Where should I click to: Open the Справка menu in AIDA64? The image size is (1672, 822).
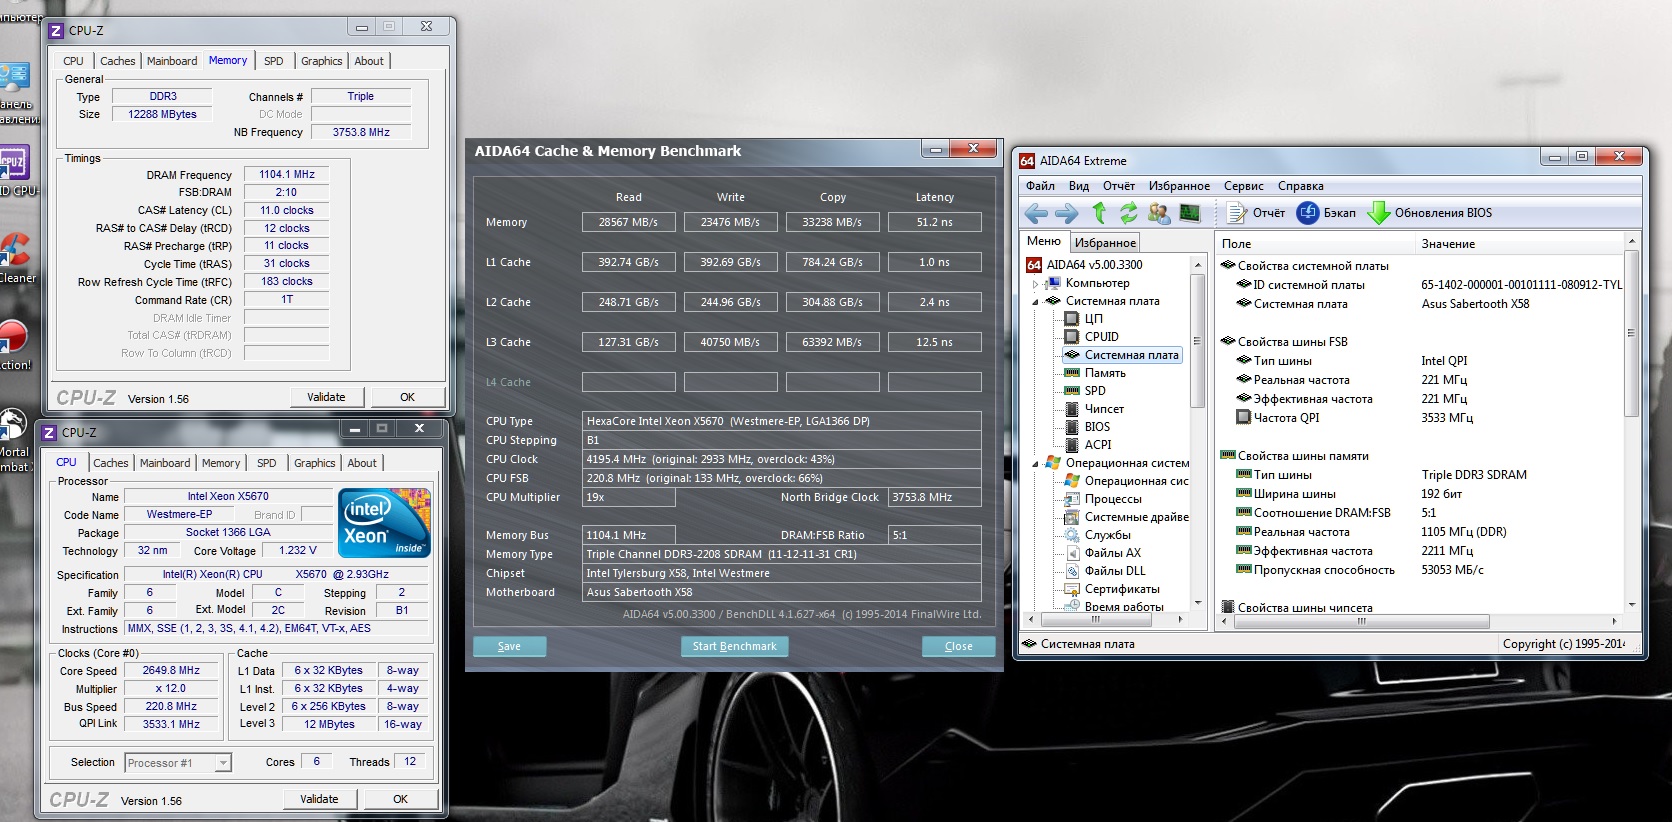point(1300,186)
